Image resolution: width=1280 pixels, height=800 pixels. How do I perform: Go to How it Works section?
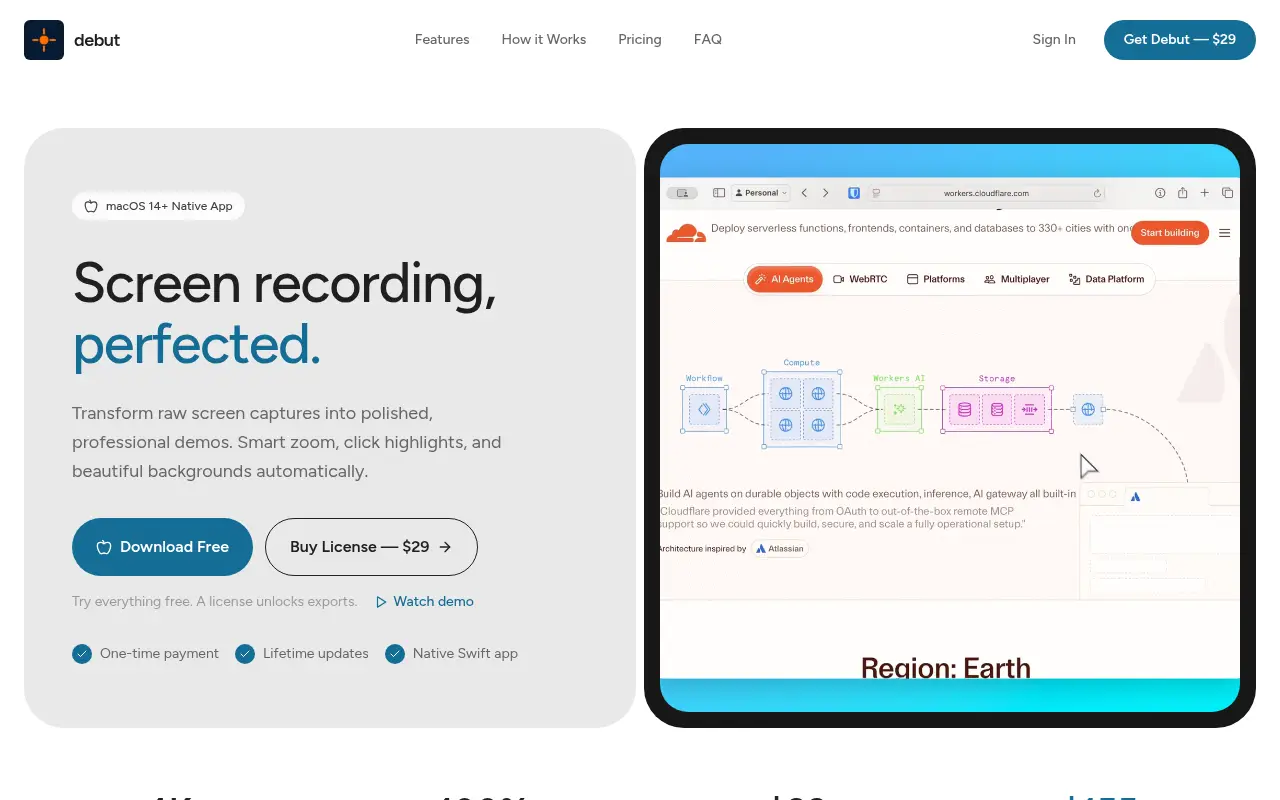[x=544, y=40]
